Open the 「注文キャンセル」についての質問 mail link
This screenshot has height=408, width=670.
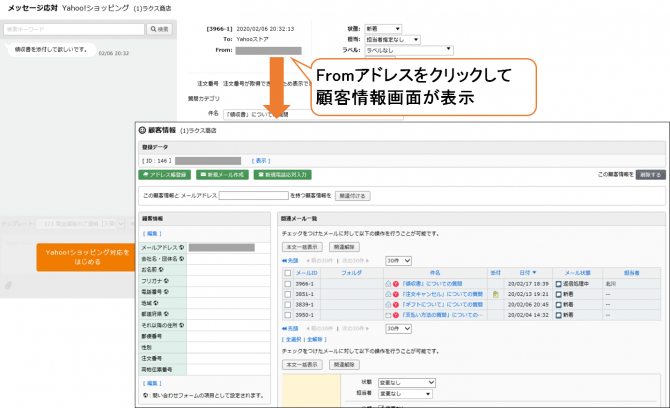click(442, 294)
